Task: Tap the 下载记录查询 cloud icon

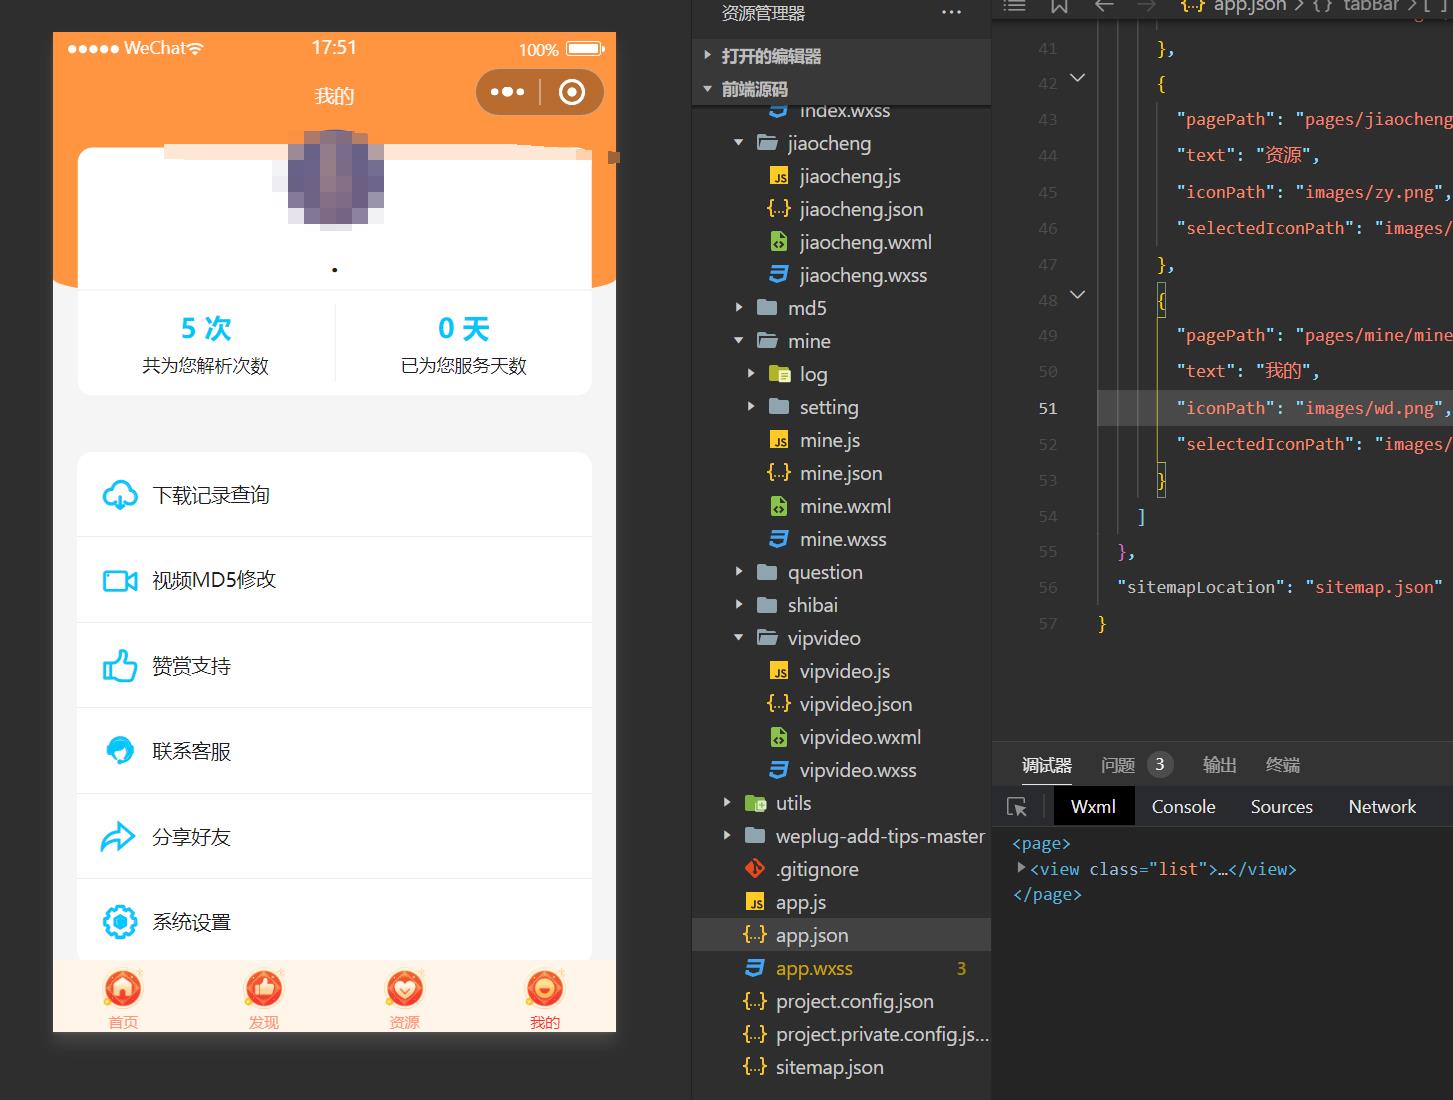Action: click(x=120, y=495)
